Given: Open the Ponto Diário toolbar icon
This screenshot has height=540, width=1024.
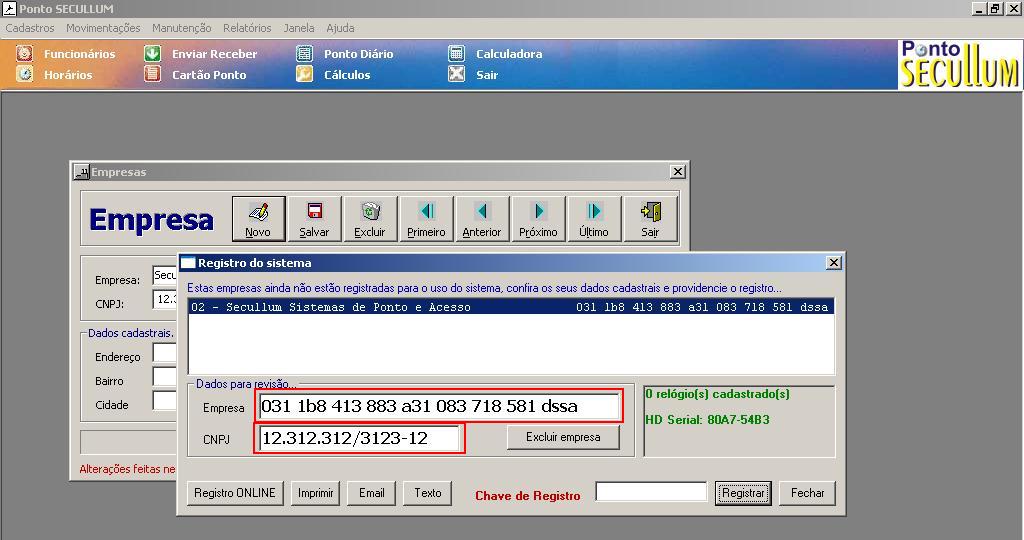Looking at the screenshot, I should pyautogui.click(x=304, y=54).
